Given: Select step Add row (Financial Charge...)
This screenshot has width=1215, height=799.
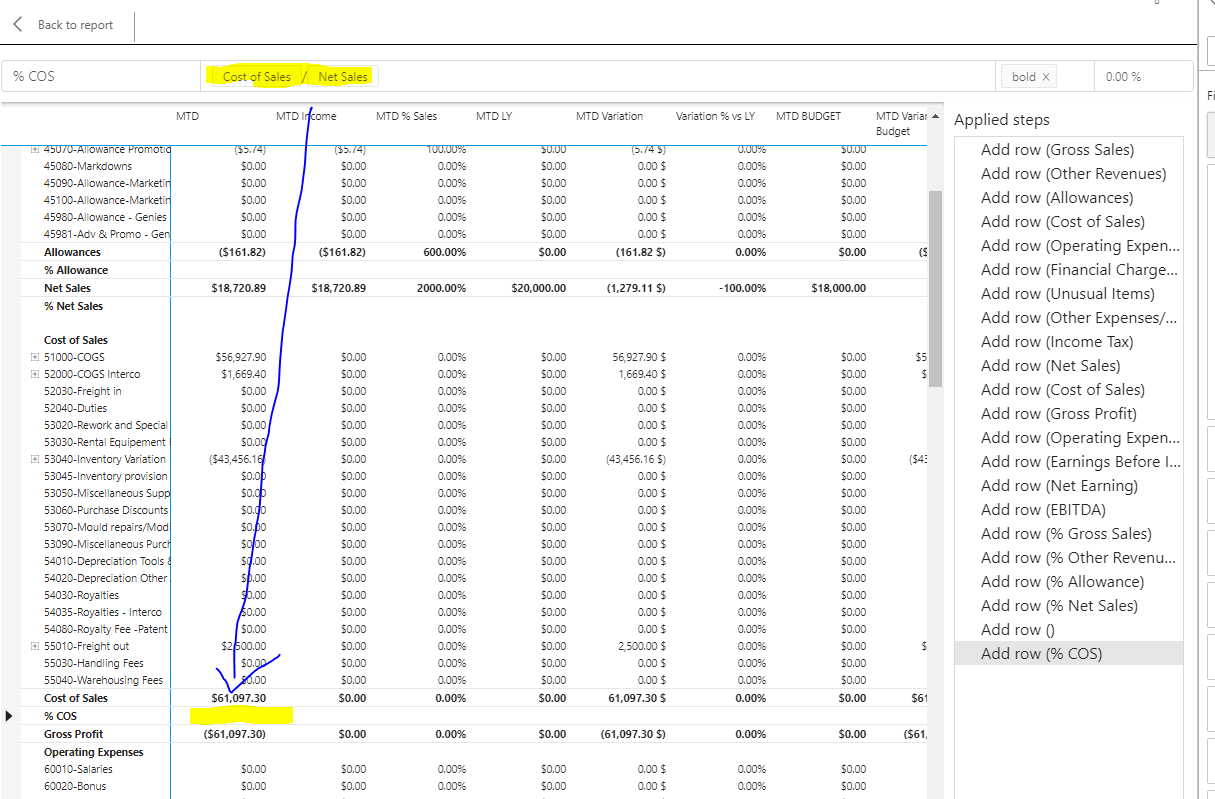Looking at the screenshot, I should point(1080,270).
